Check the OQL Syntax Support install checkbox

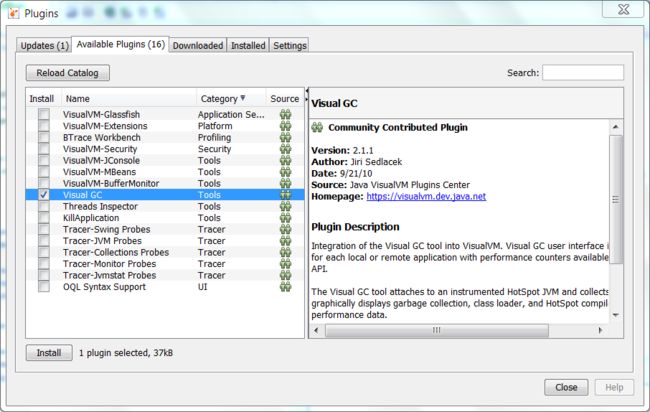(44, 287)
